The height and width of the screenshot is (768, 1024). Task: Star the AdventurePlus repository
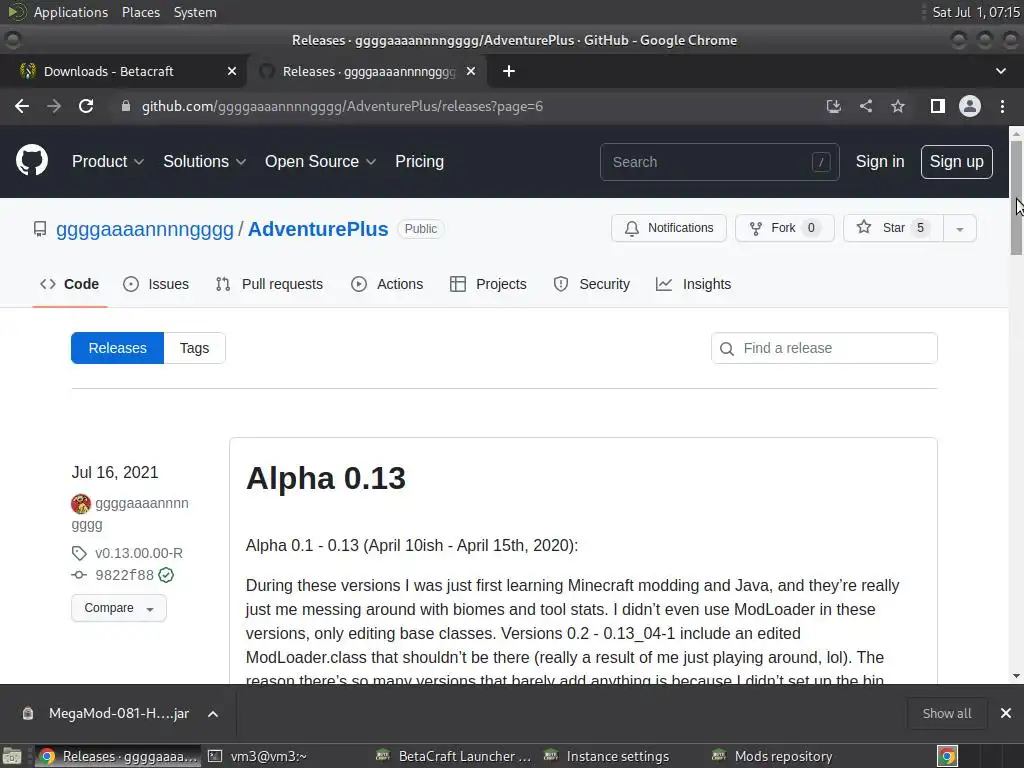[x=893, y=228]
